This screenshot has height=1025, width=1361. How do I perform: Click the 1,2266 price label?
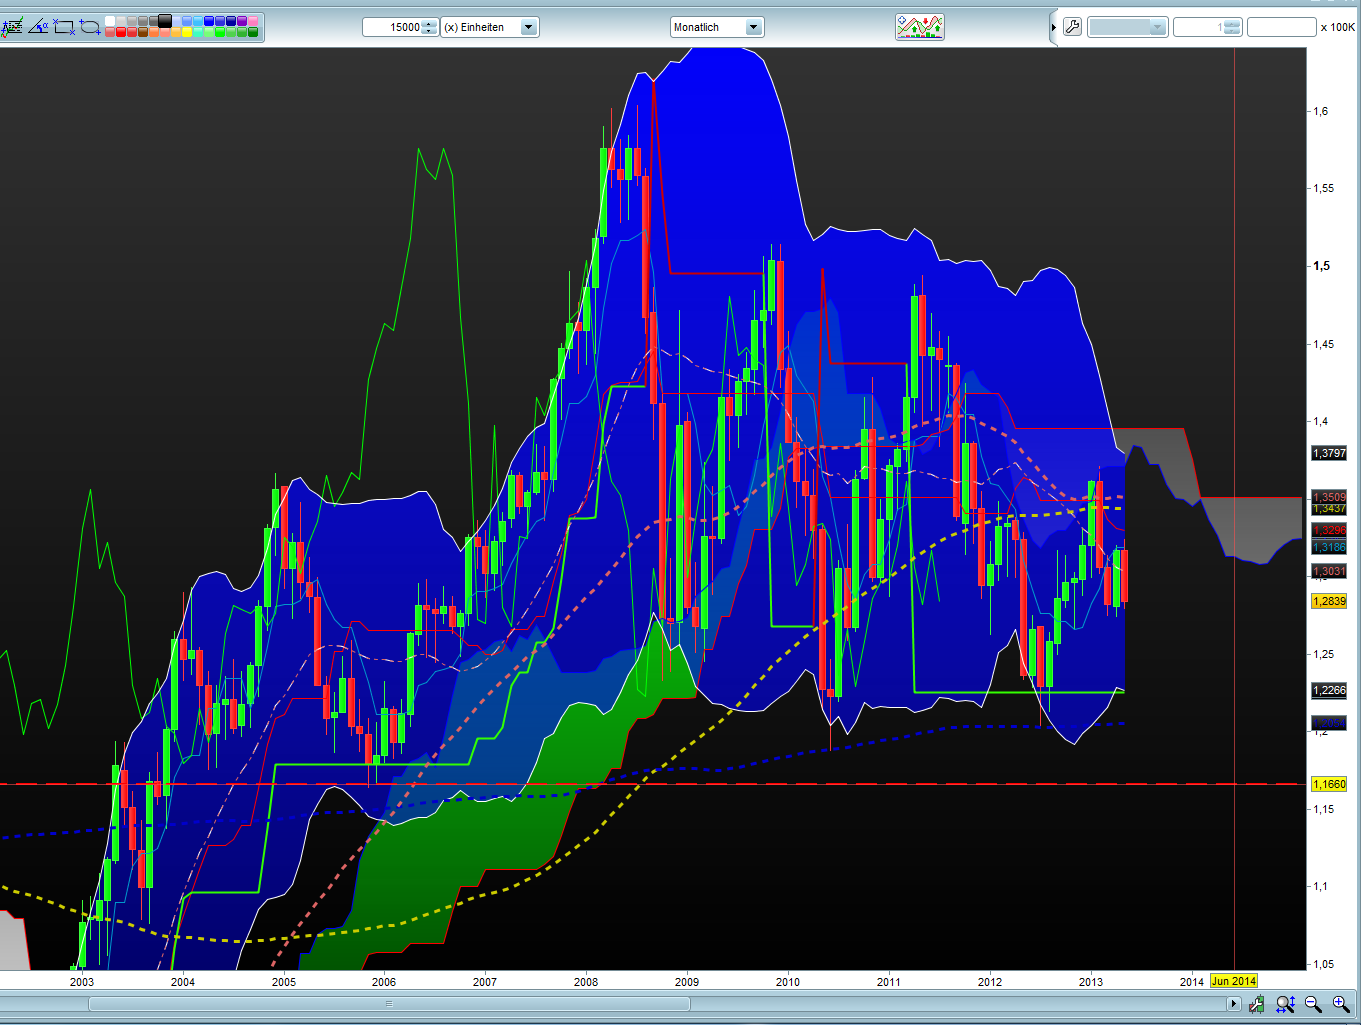(x=1329, y=690)
